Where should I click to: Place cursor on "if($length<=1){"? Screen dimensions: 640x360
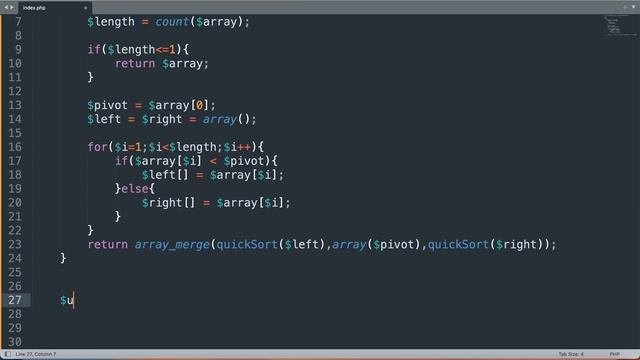tap(138, 49)
